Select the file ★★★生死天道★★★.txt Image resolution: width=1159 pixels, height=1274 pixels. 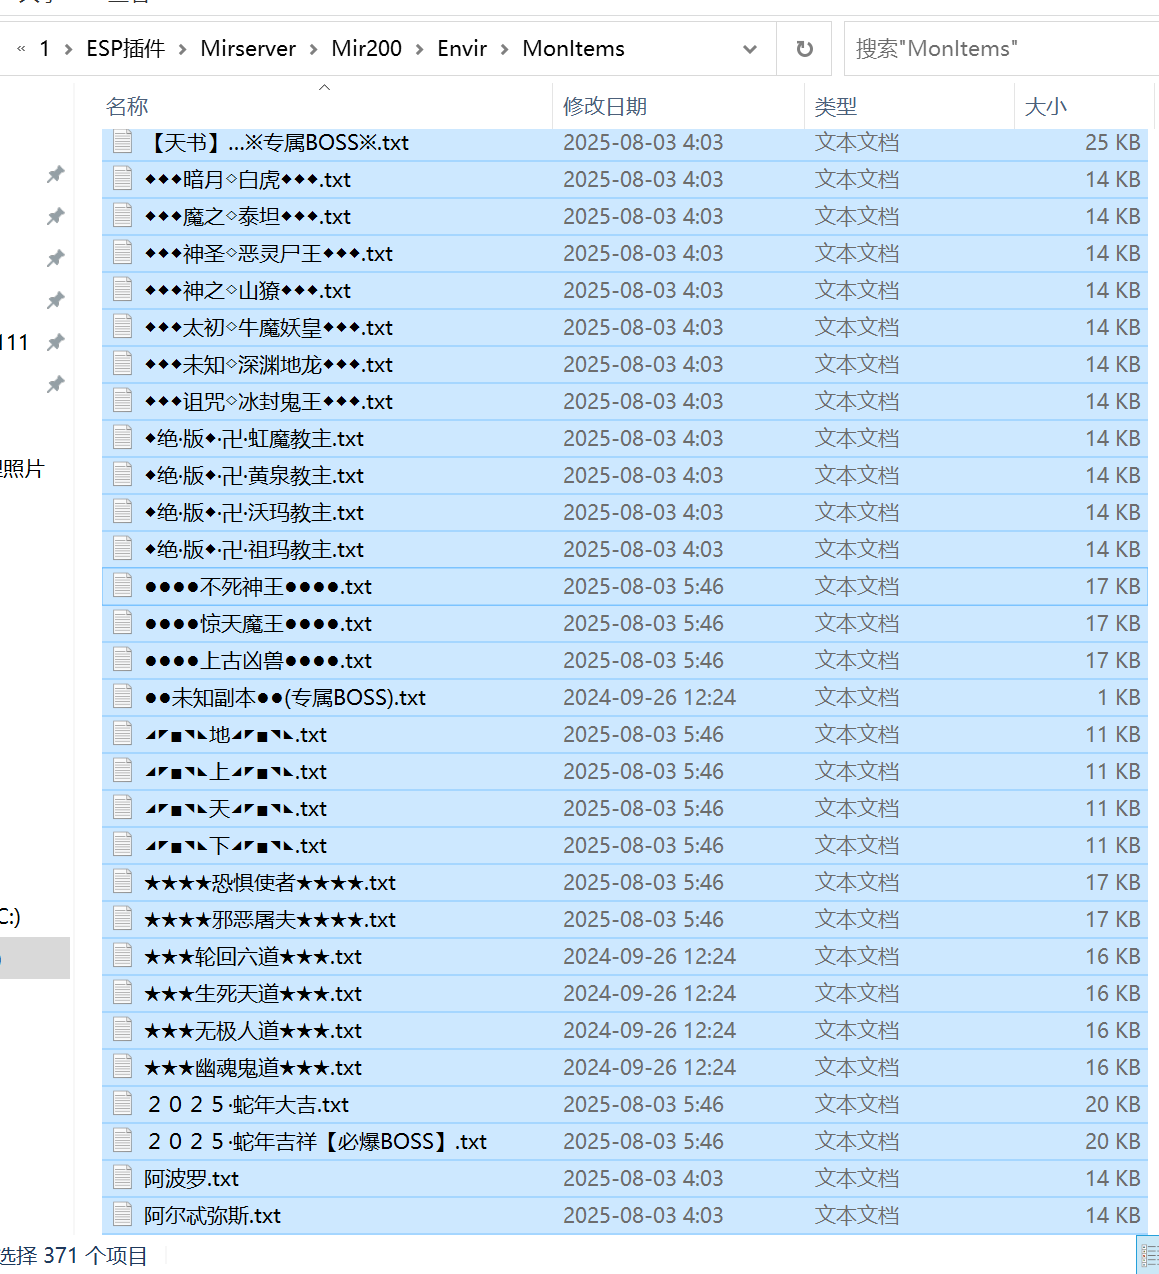pyautogui.click(x=625, y=993)
